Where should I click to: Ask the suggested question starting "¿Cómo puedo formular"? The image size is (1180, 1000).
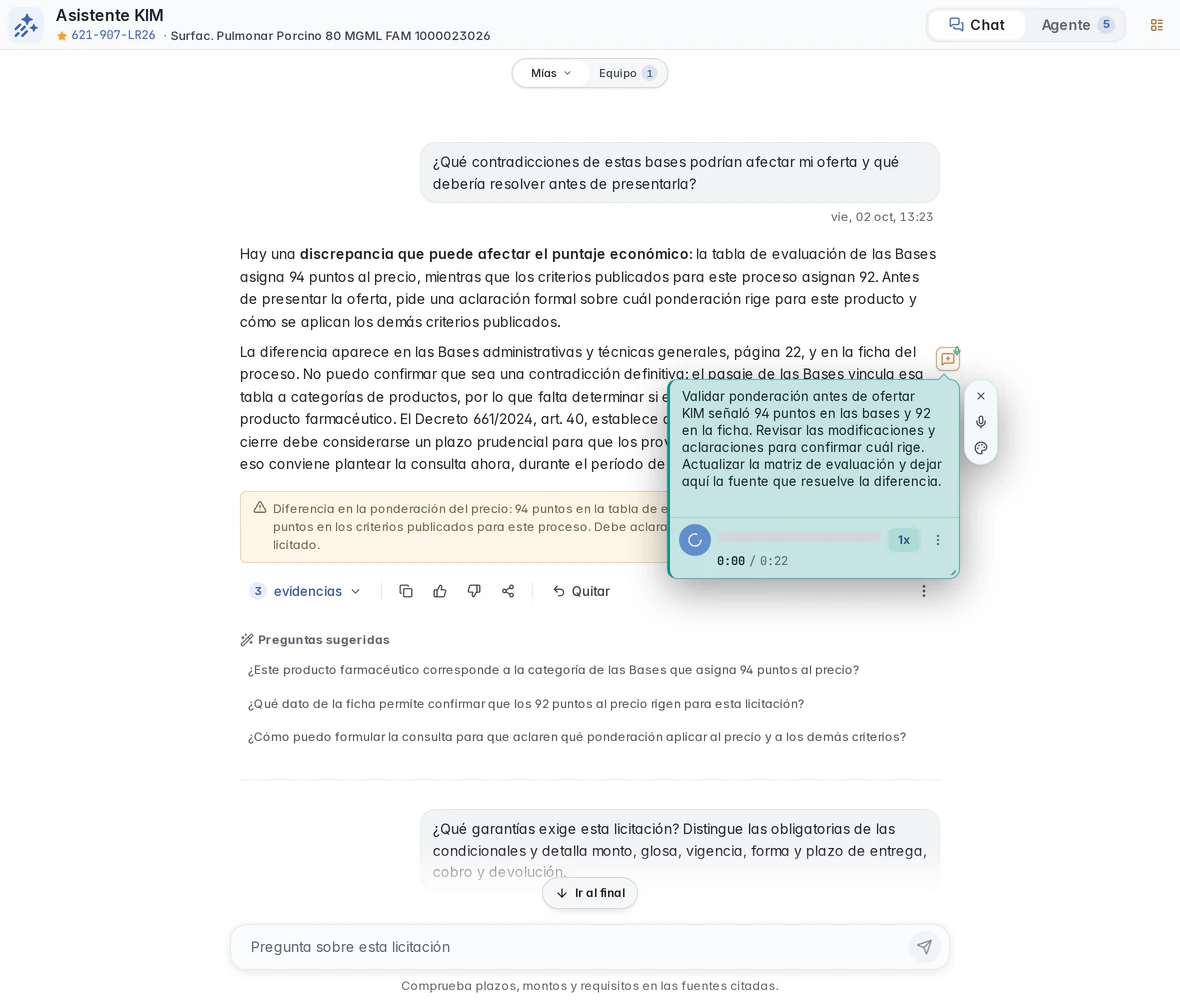point(576,737)
